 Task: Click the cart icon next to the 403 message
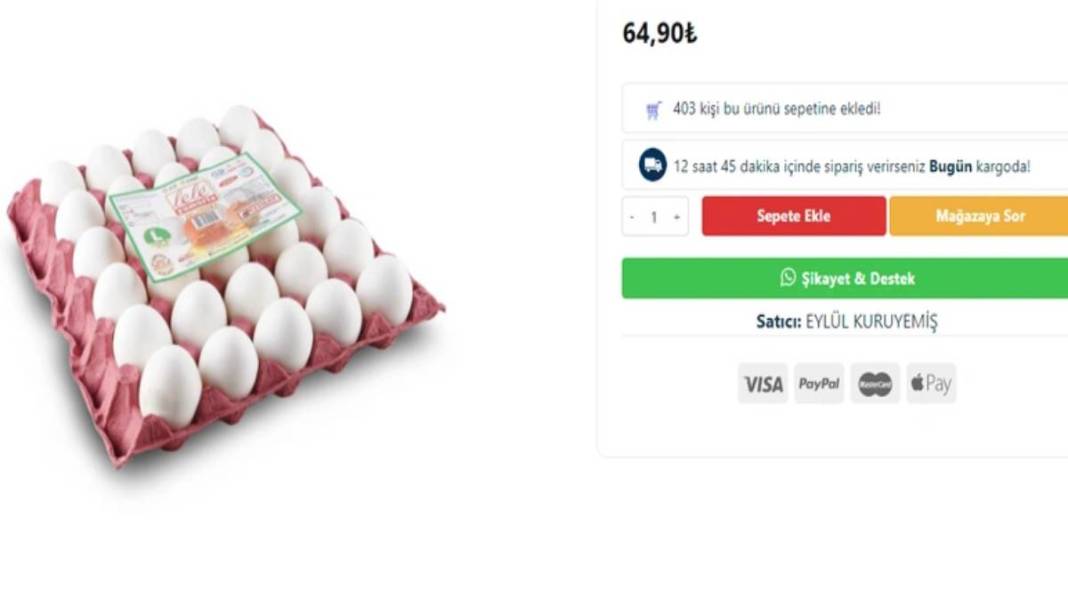(652, 109)
